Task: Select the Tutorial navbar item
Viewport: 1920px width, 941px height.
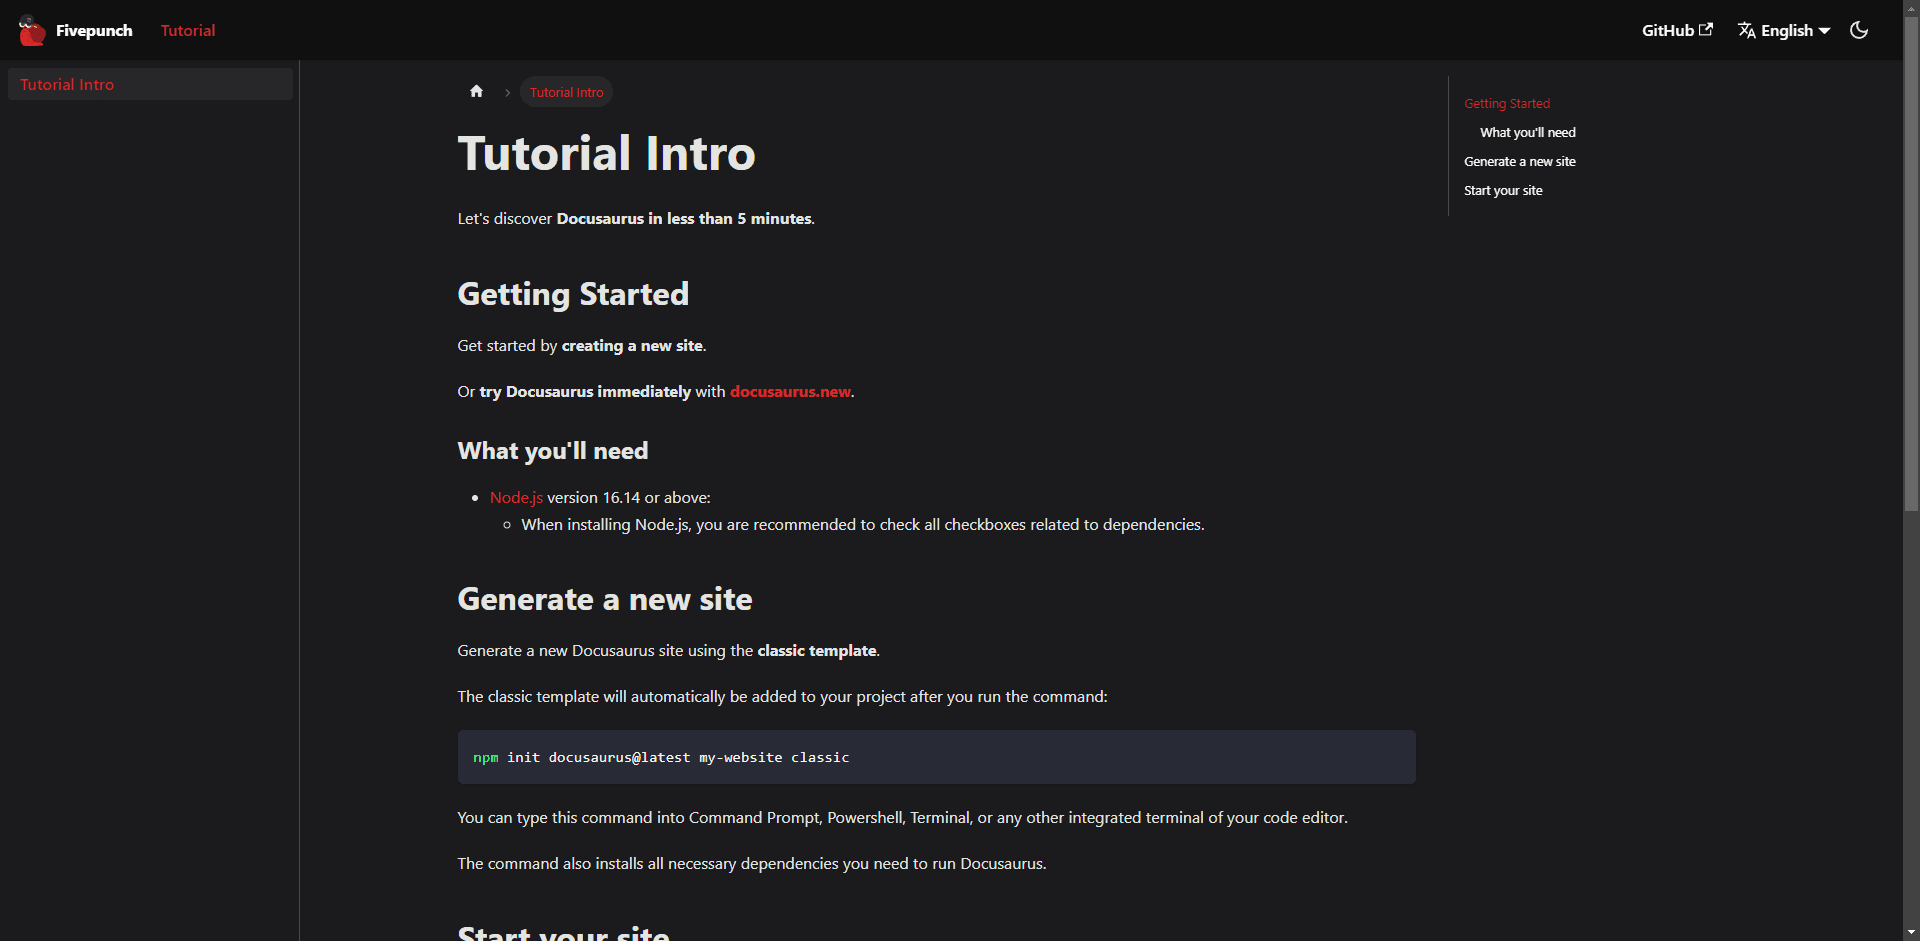Action: [188, 30]
